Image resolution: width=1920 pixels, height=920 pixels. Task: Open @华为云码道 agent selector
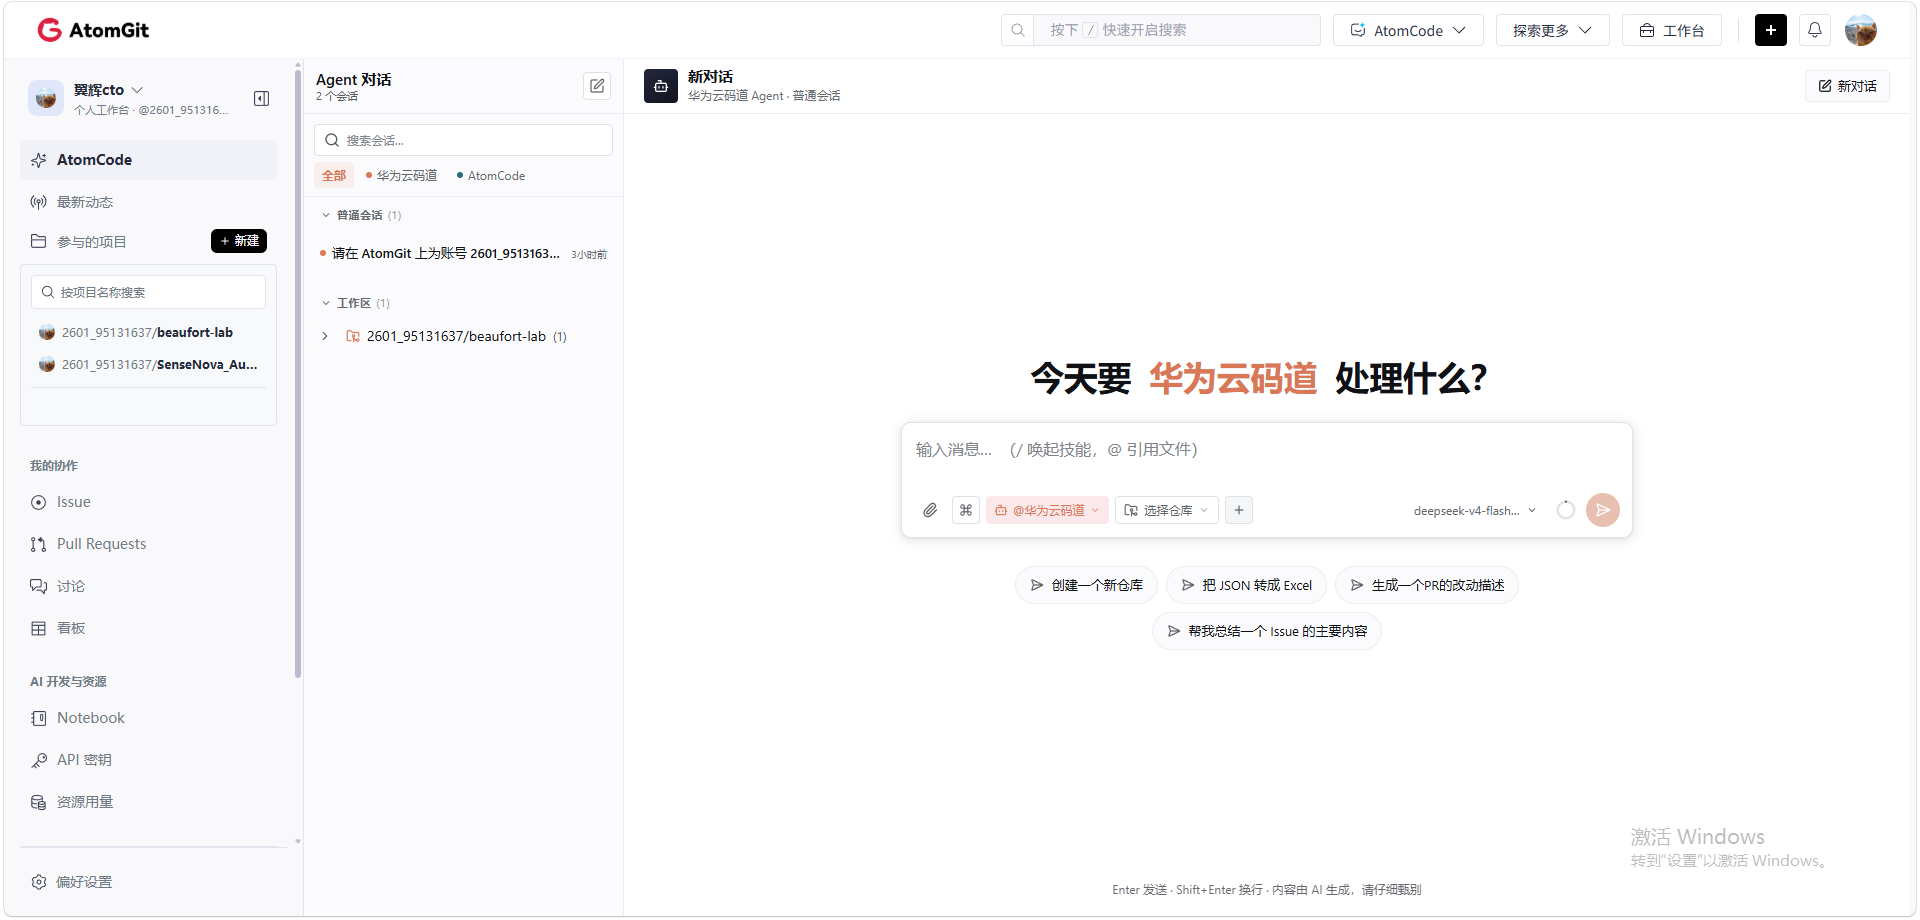(x=1047, y=510)
